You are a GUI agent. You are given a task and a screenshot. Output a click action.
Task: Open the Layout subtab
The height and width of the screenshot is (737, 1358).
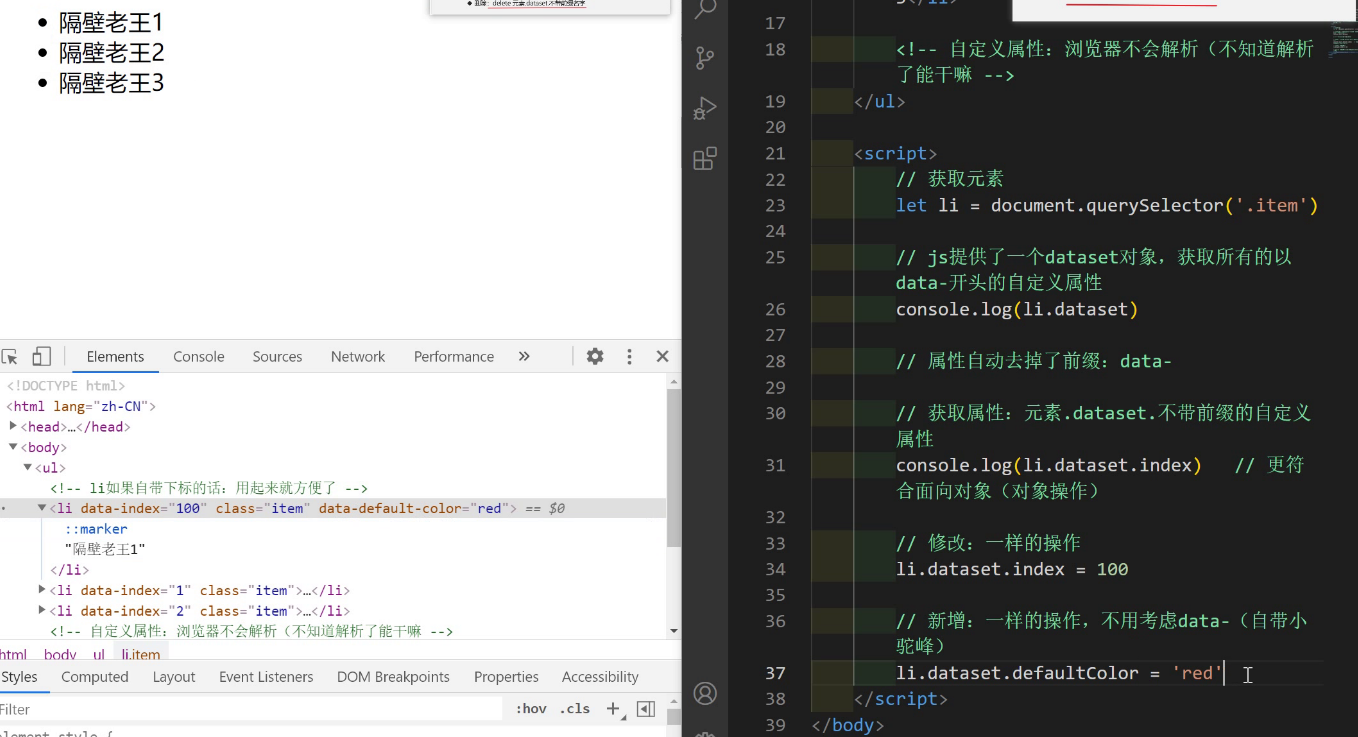174,677
